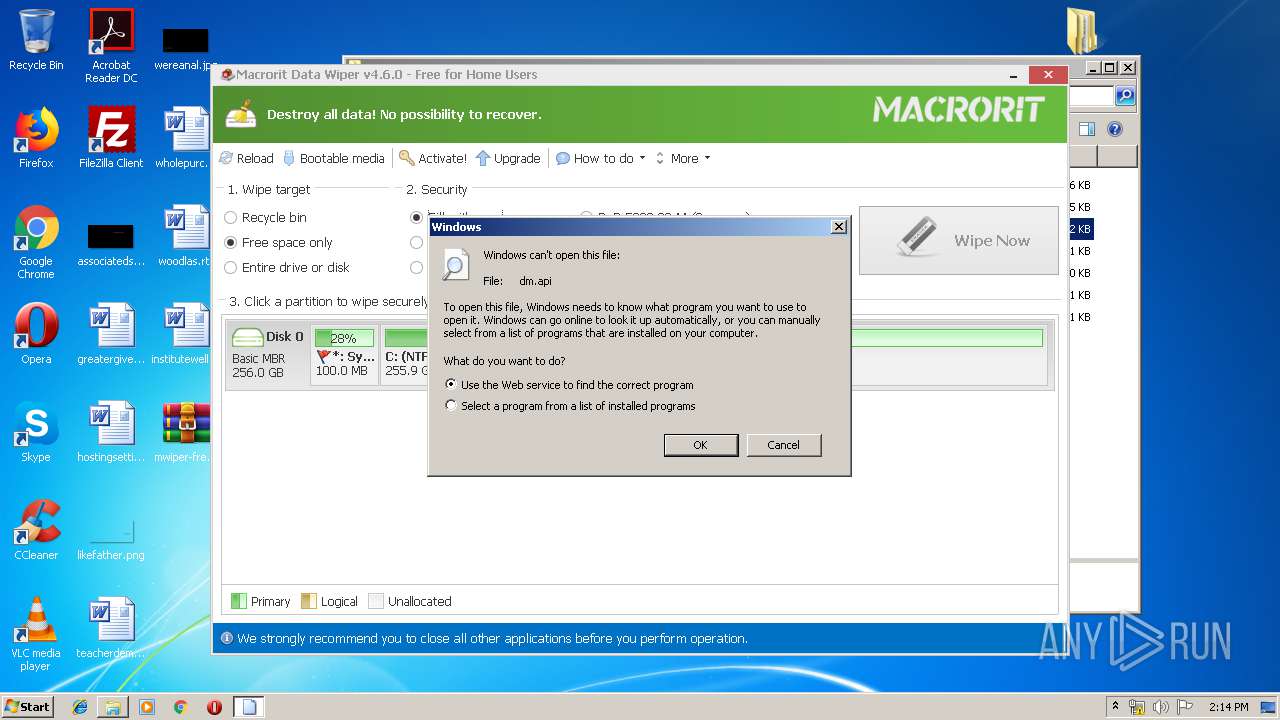
Task: Click the Reload toolbar icon
Action: click(x=226, y=158)
